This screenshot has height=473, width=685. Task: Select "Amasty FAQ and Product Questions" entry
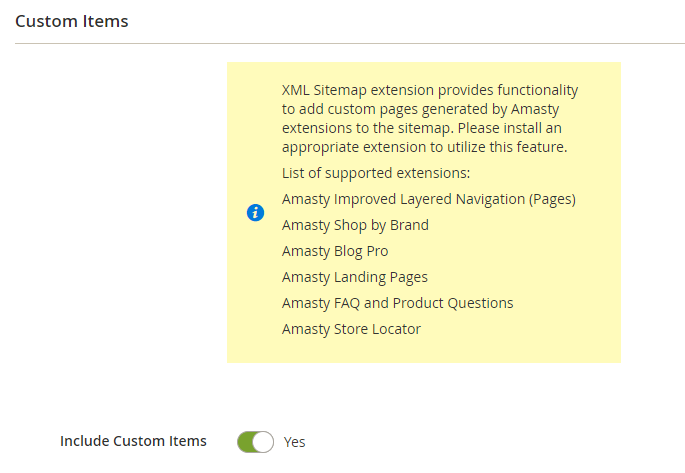coord(398,303)
